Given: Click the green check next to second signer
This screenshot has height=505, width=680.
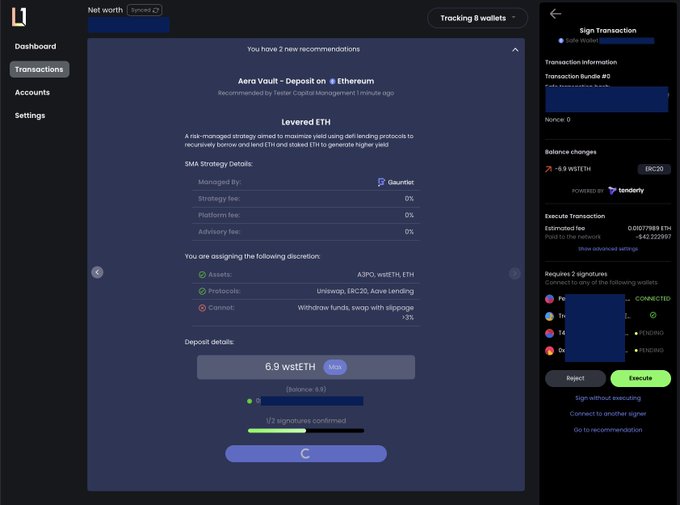Looking at the screenshot, I should 653,315.
